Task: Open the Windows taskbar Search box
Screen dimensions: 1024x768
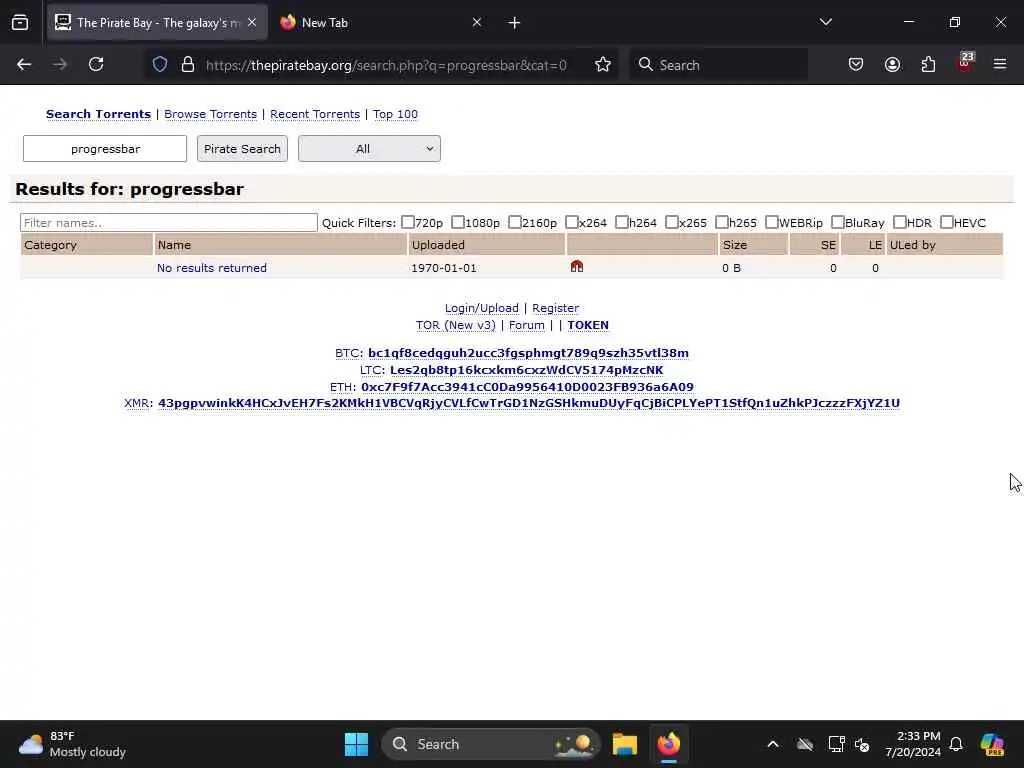Action: [490, 744]
